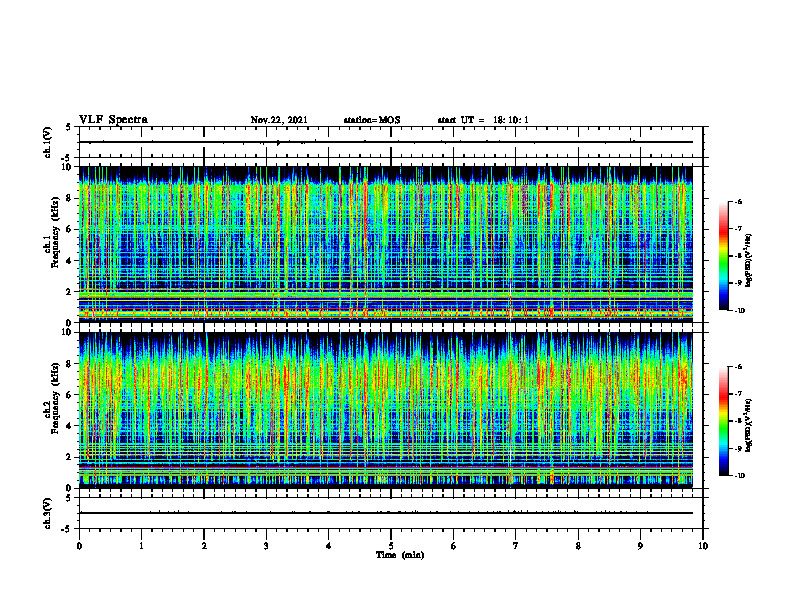Click the "8" kHz tick on ch.2 frequency axis
This screenshot has height=612, width=792.
(69, 364)
